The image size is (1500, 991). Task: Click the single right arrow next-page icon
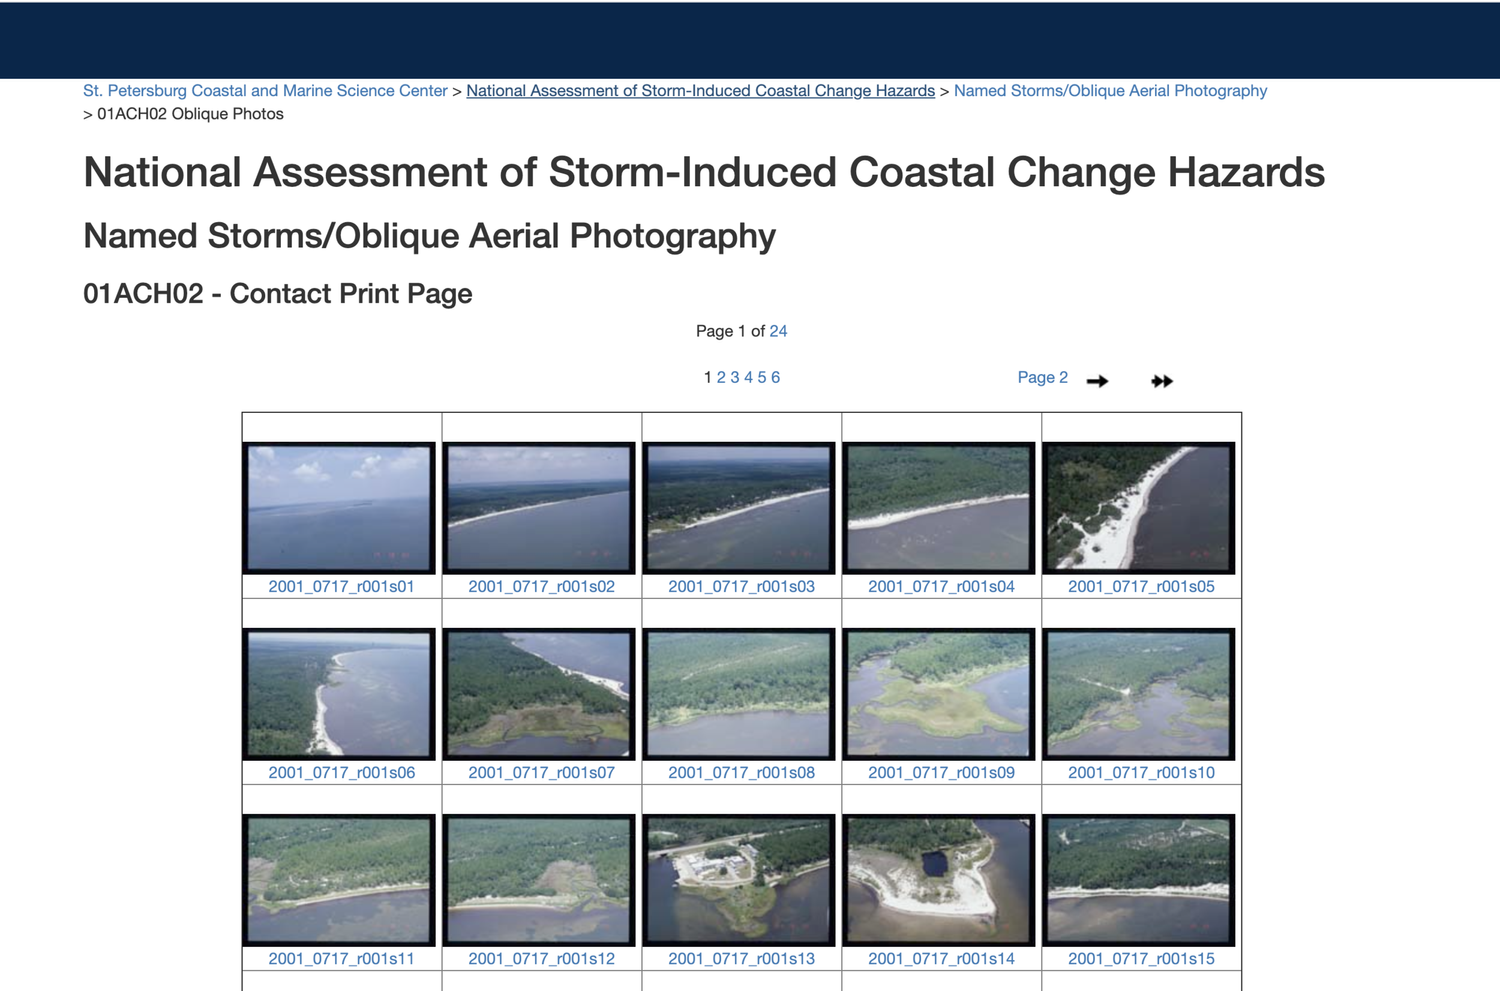coord(1097,381)
